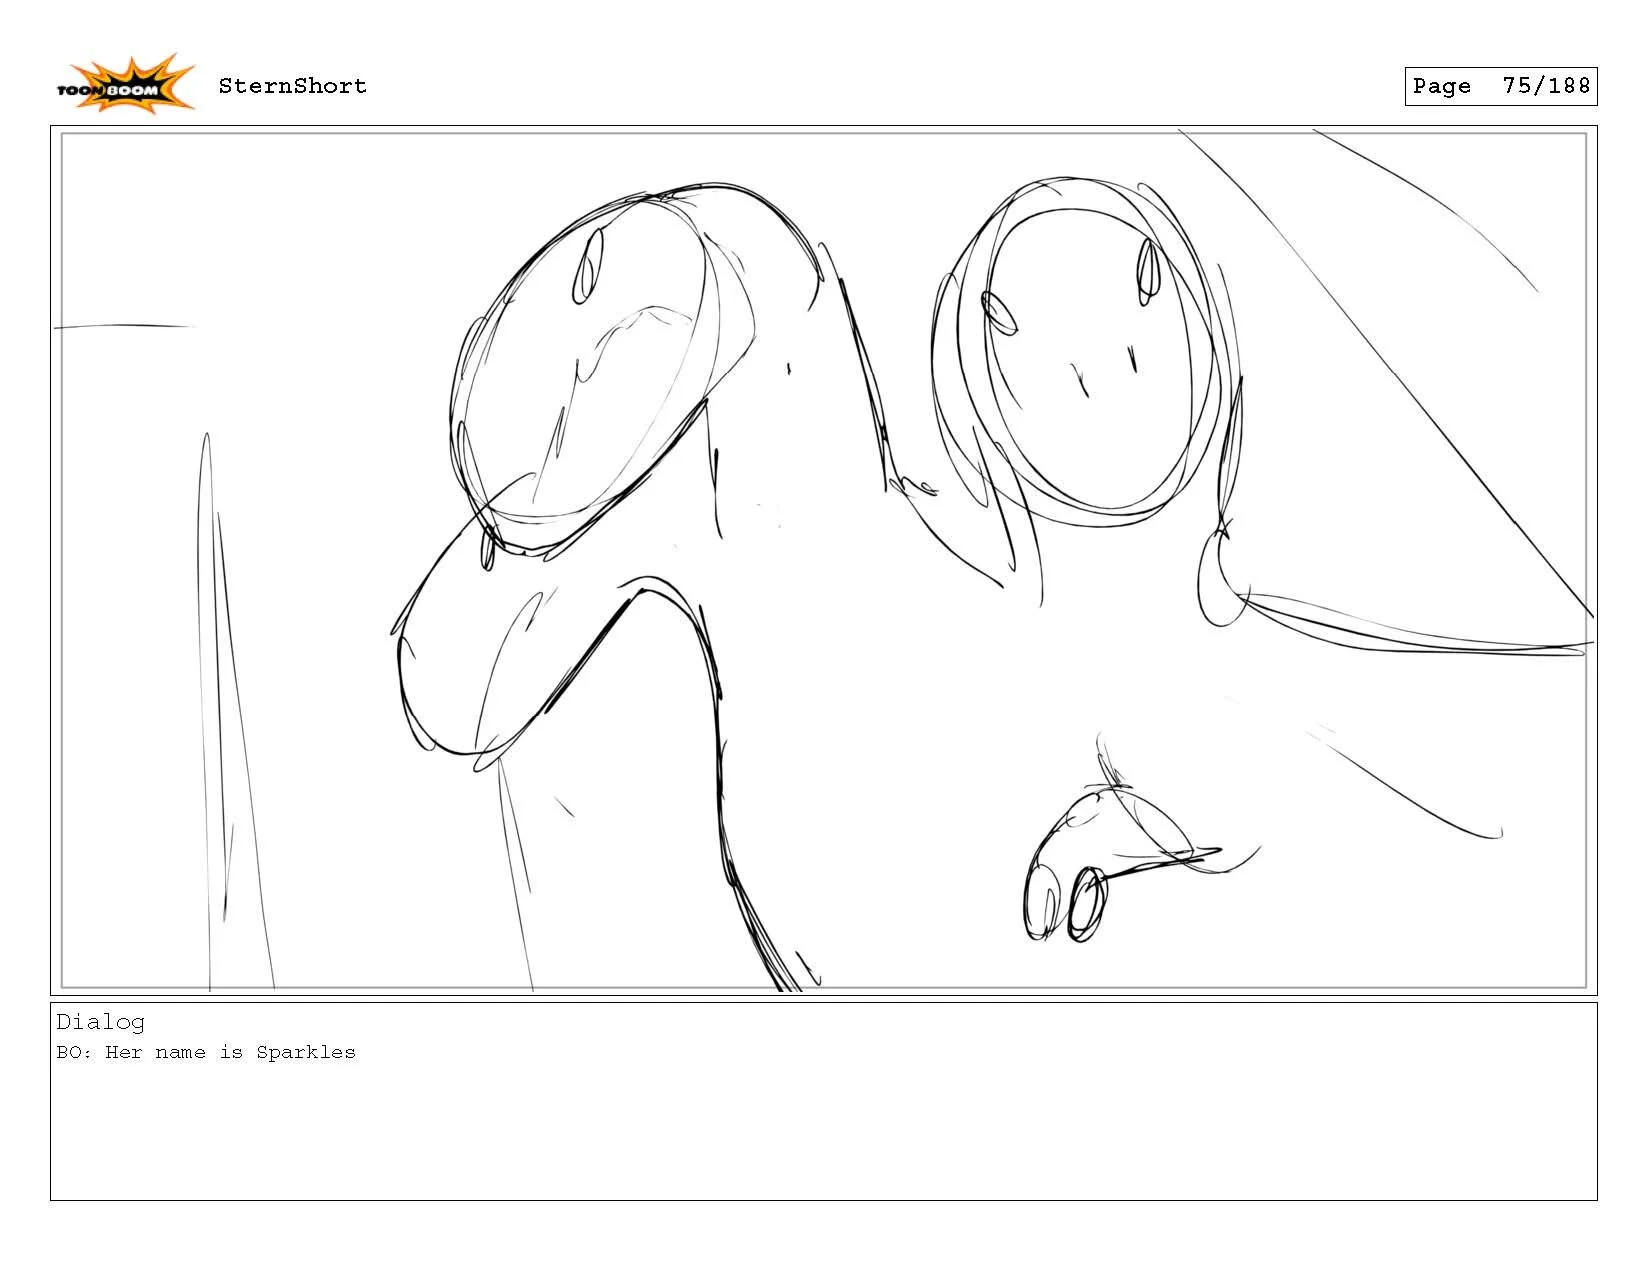Toggle the Page number box display
The image size is (1648, 1276).
(1500, 87)
